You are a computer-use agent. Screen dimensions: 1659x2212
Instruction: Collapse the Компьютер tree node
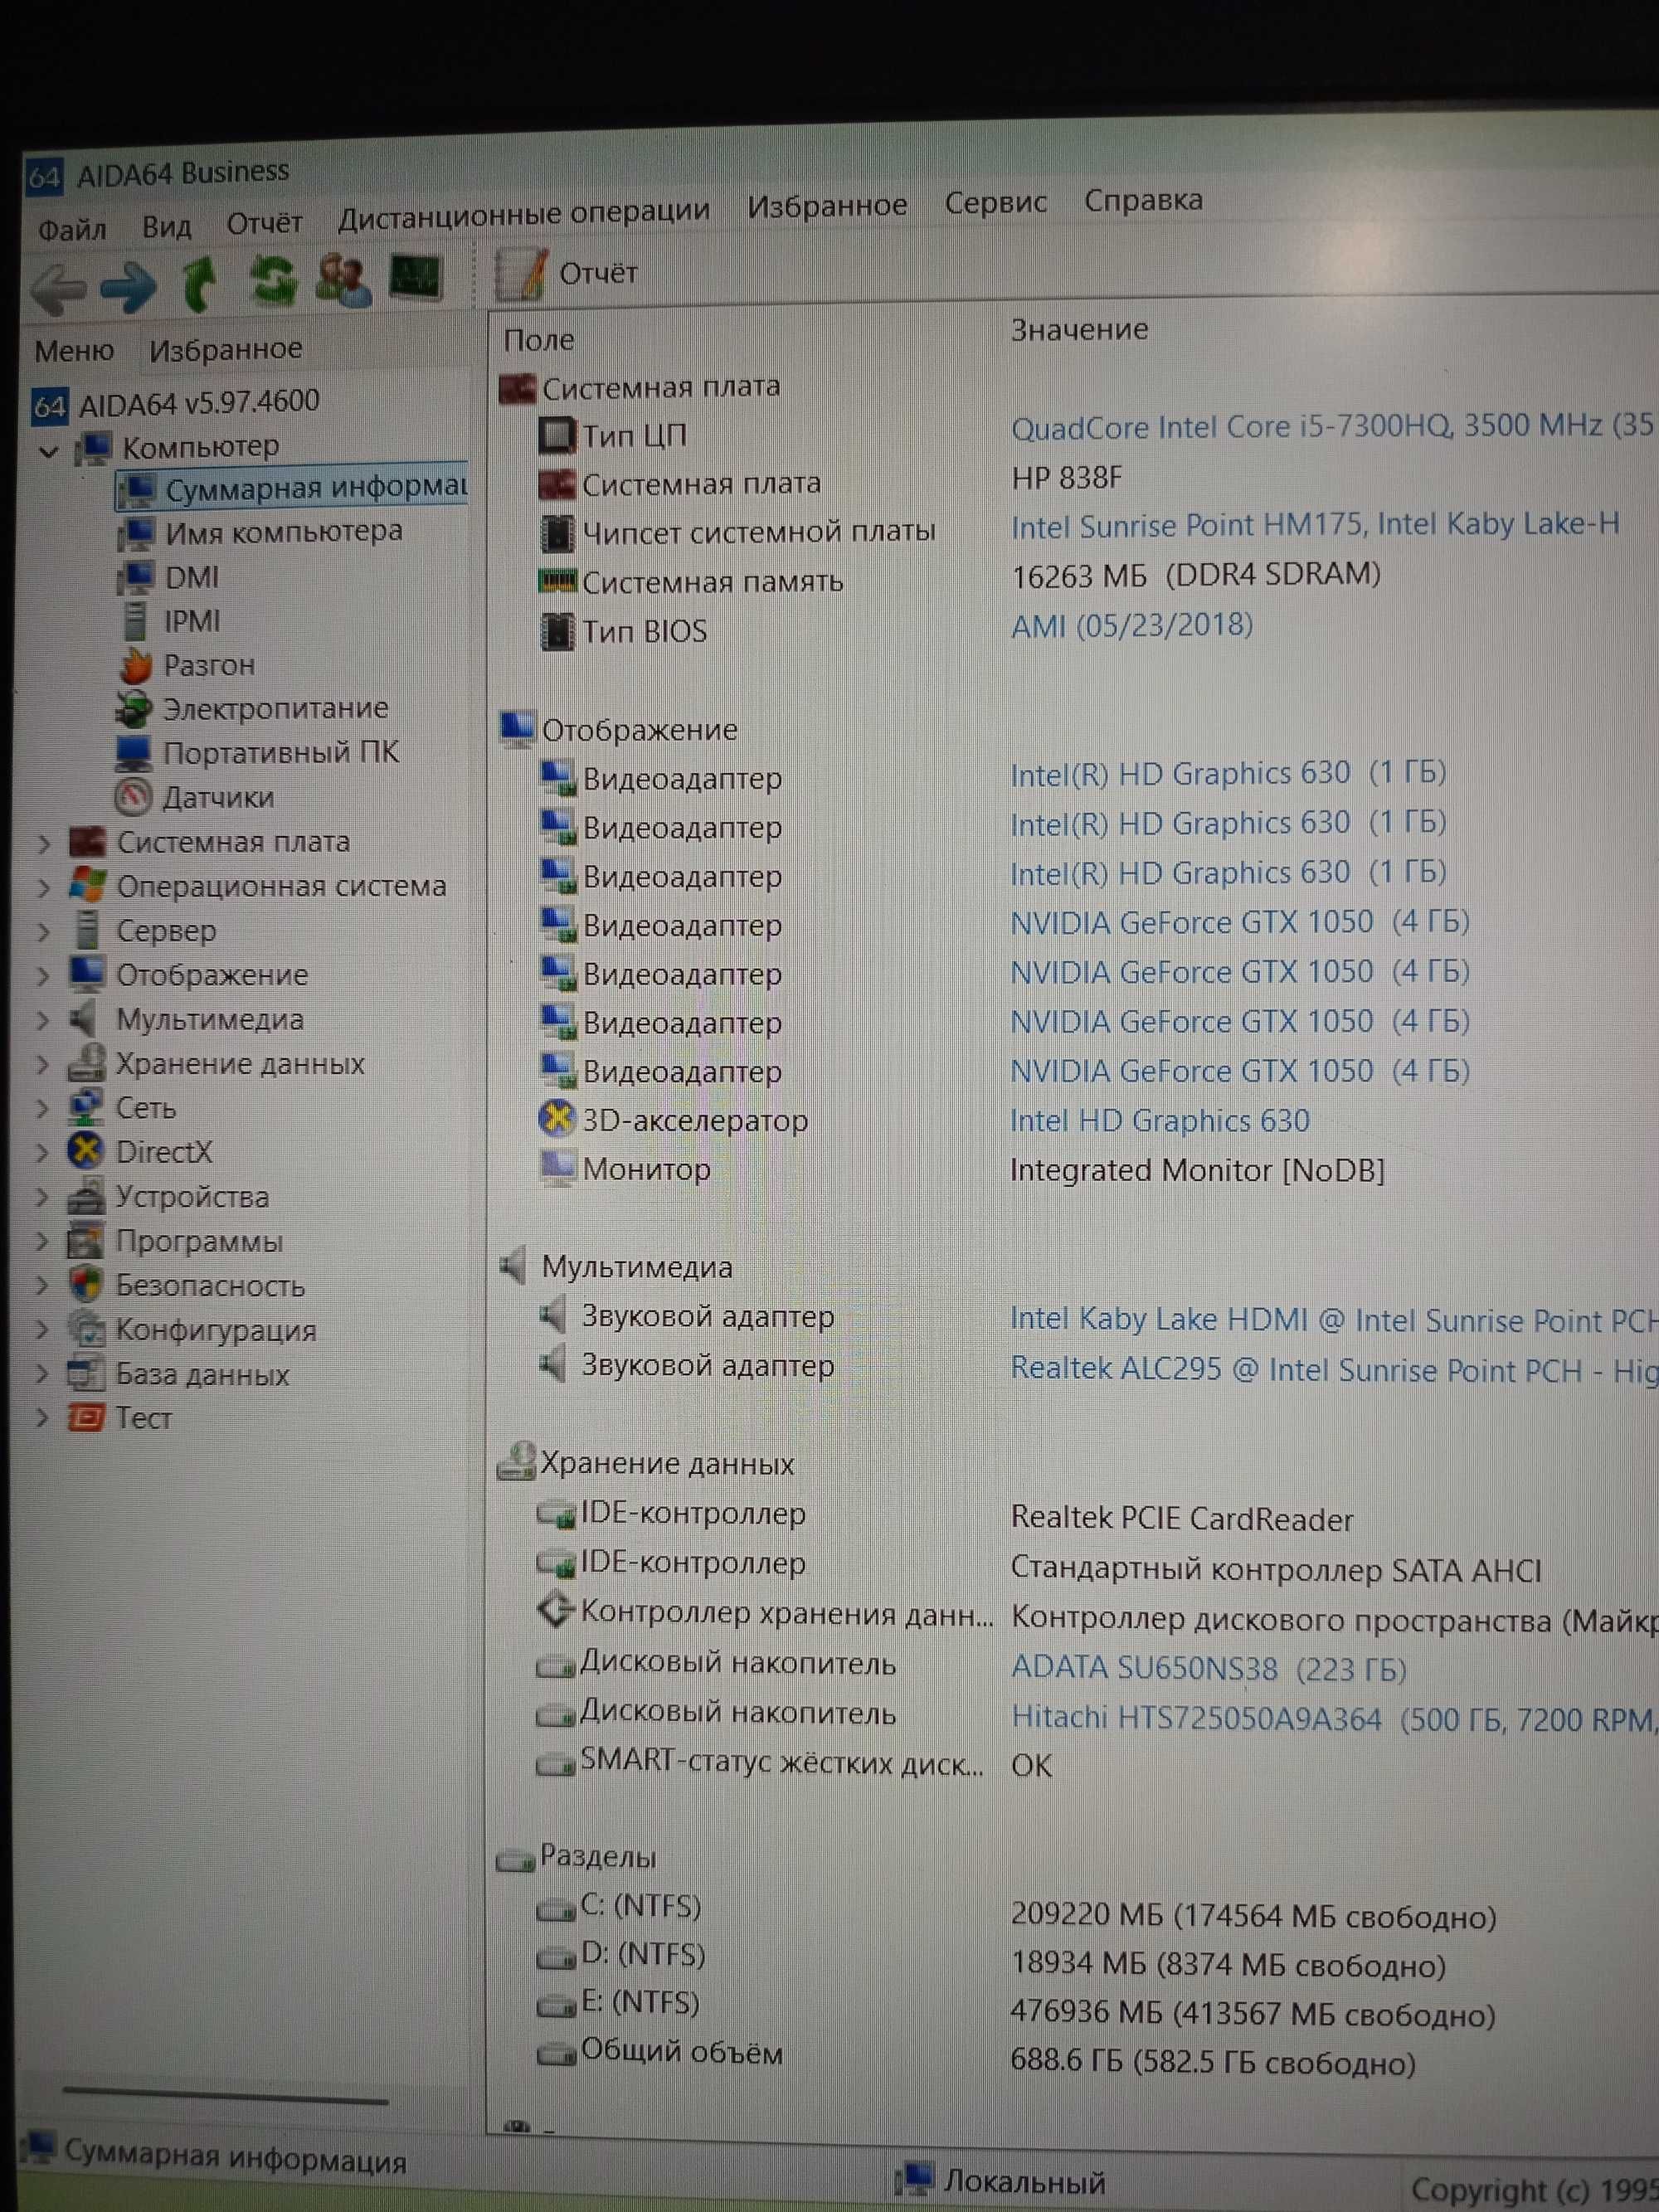pyautogui.click(x=48, y=451)
